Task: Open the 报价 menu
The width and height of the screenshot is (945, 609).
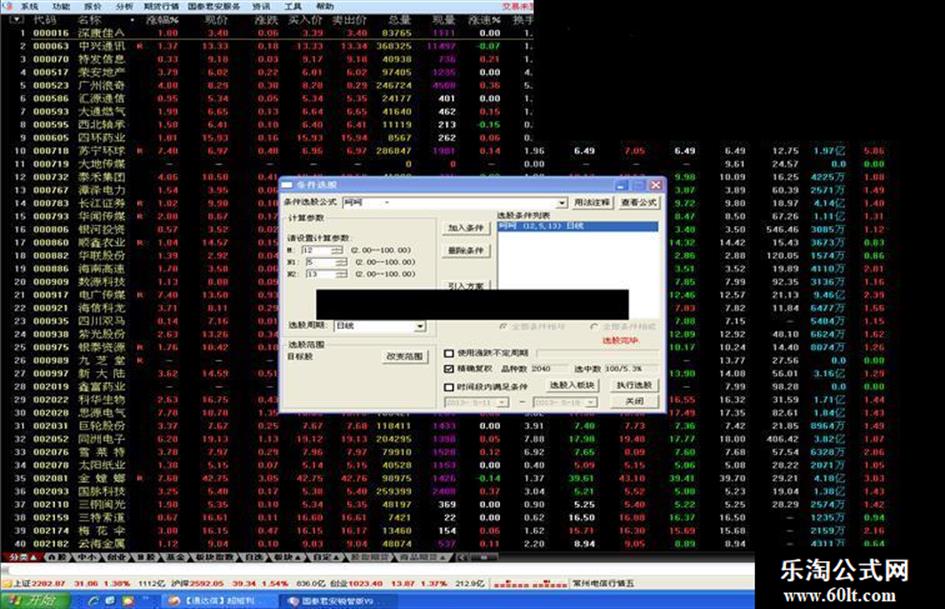Action: (x=92, y=7)
